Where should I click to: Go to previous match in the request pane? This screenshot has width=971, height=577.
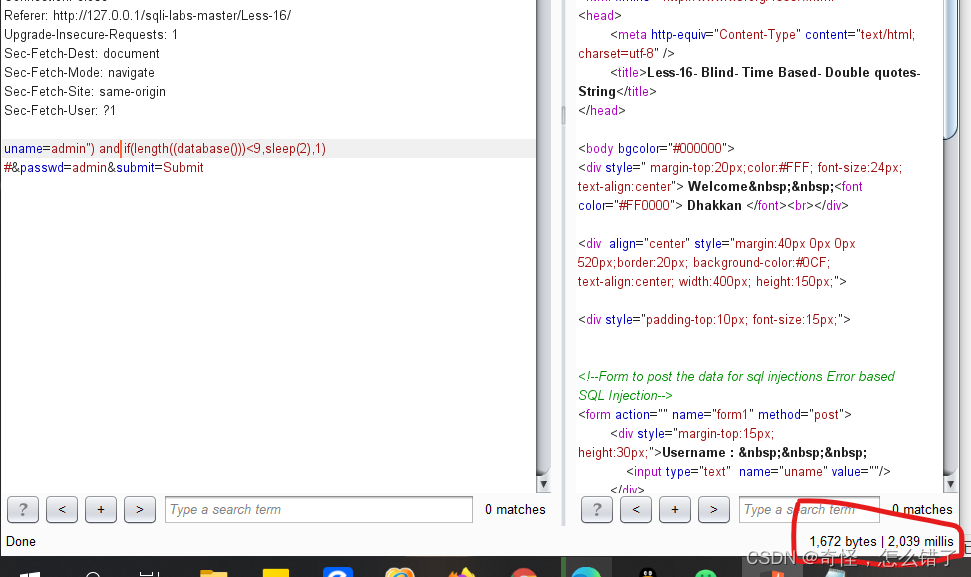click(62, 510)
